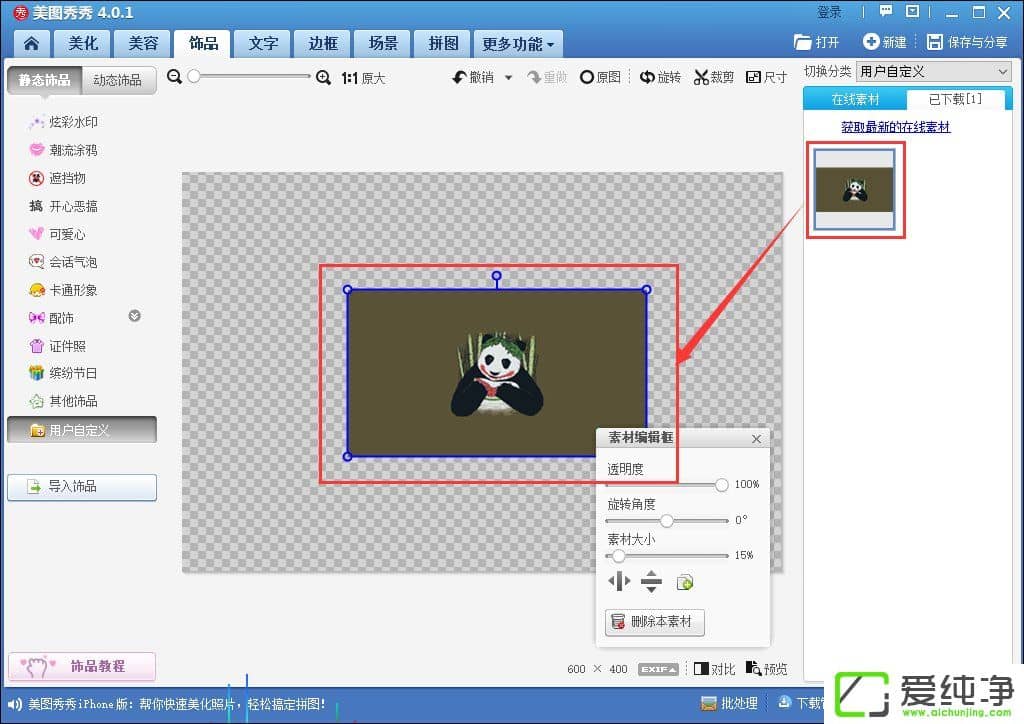
Task: Expand the 更多功能 menu
Action: [x=518, y=44]
